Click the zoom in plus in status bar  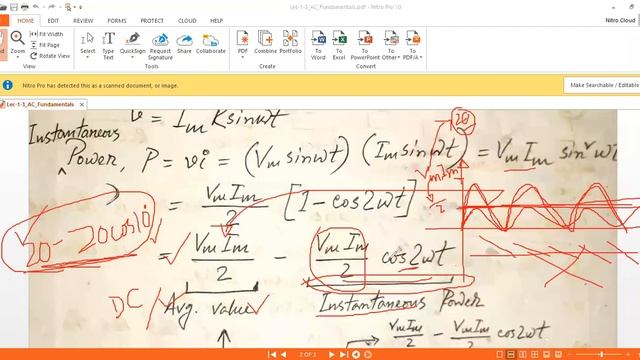click(629, 354)
